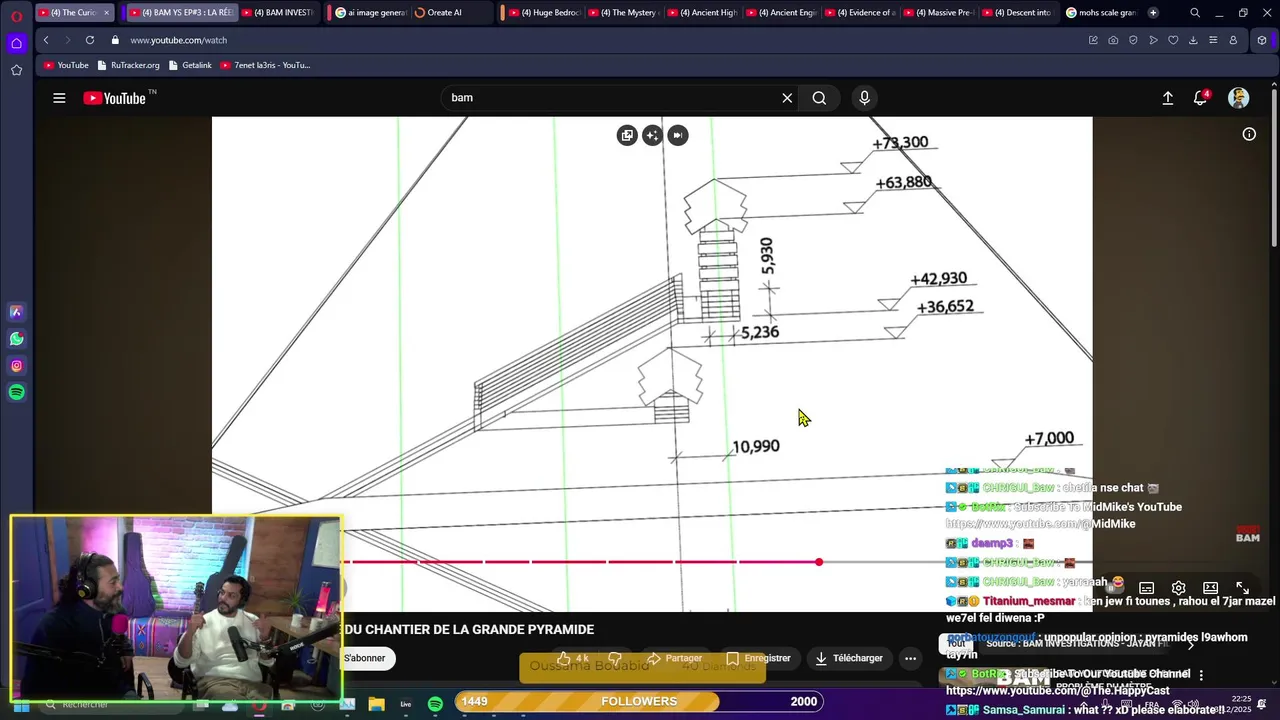Open the Aria AI sidebar icon

[x=16, y=312]
